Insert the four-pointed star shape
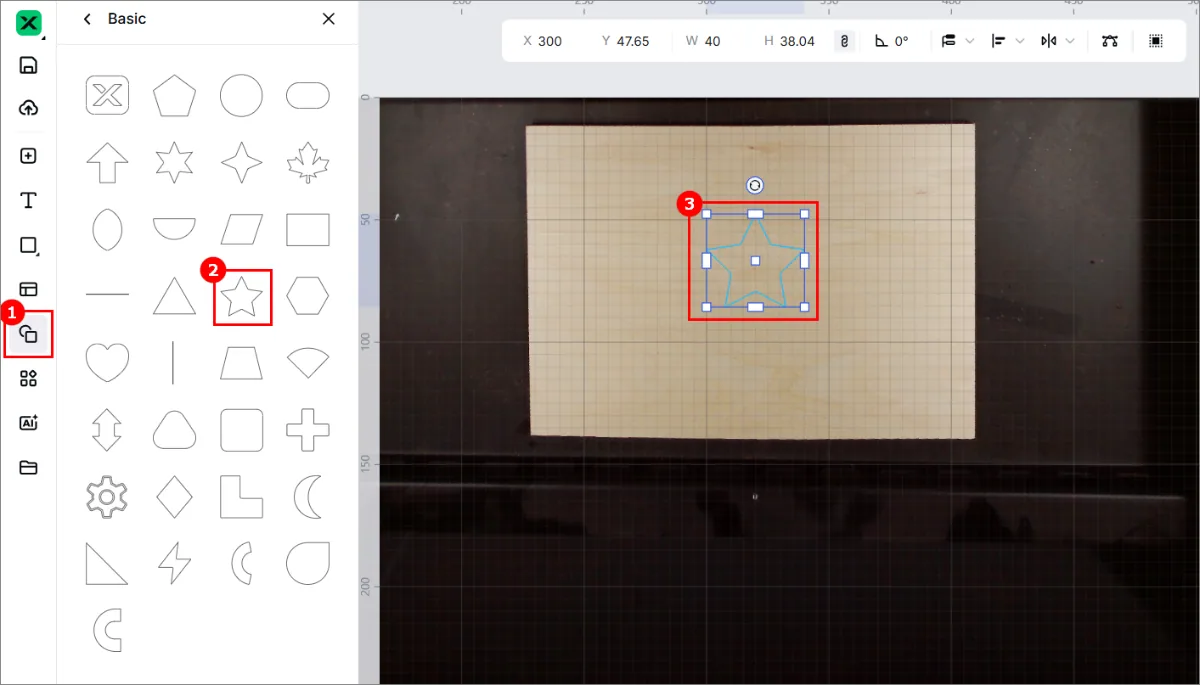The height and width of the screenshot is (685, 1200). pyautogui.click(x=241, y=162)
